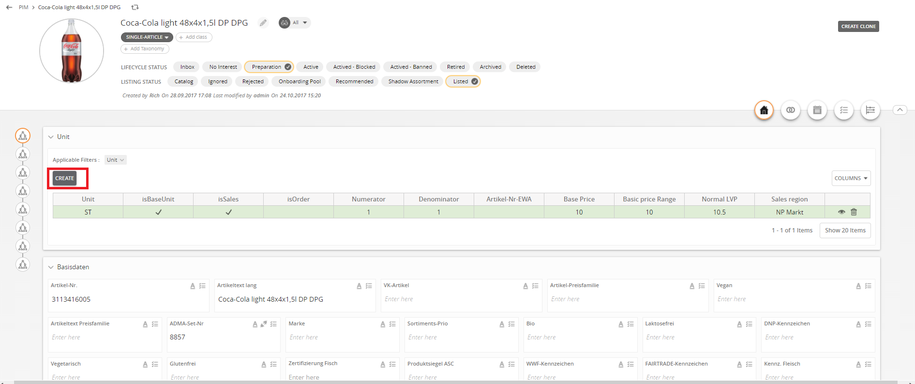Open Show 20 Items page size selector
Viewport: 915px width, 384px height.
pos(845,231)
